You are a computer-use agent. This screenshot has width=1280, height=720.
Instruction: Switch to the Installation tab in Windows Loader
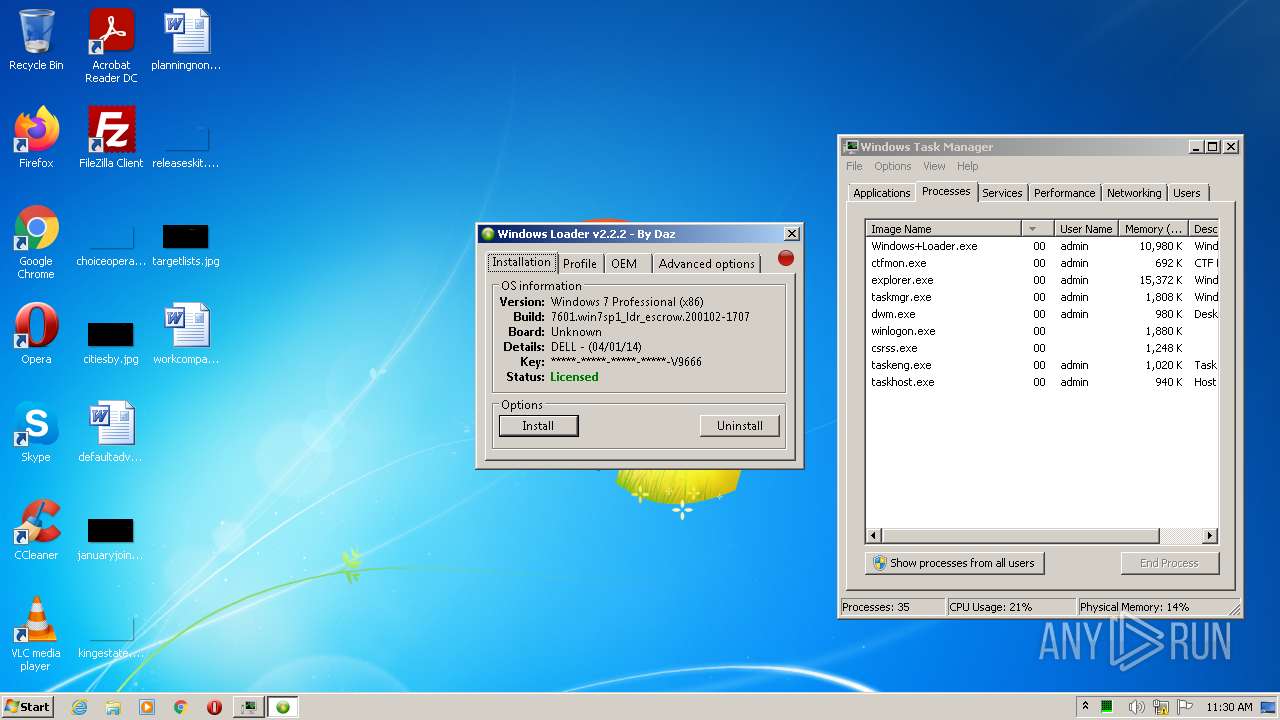click(521, 262)
